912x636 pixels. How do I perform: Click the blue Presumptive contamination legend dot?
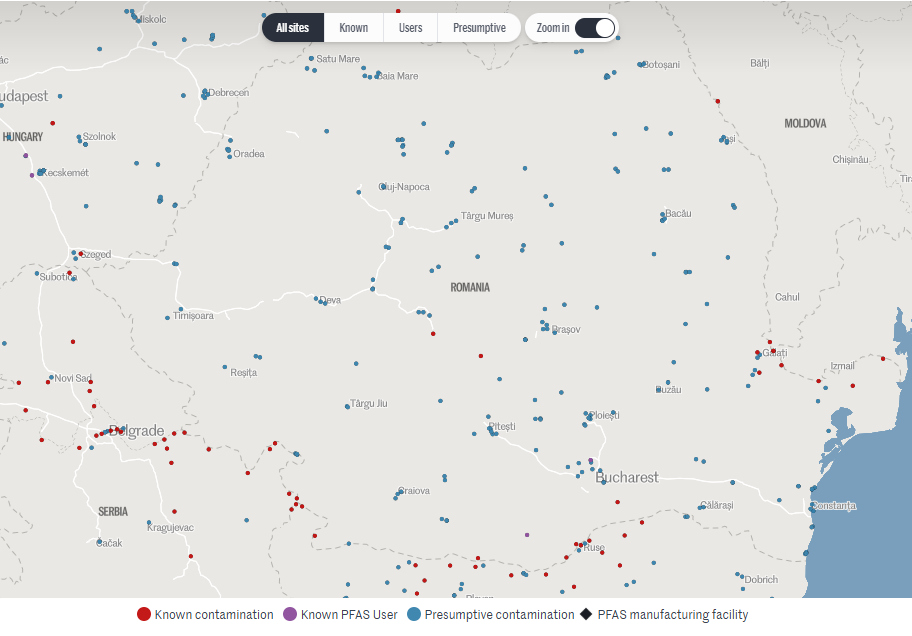(x=413, y=614)
